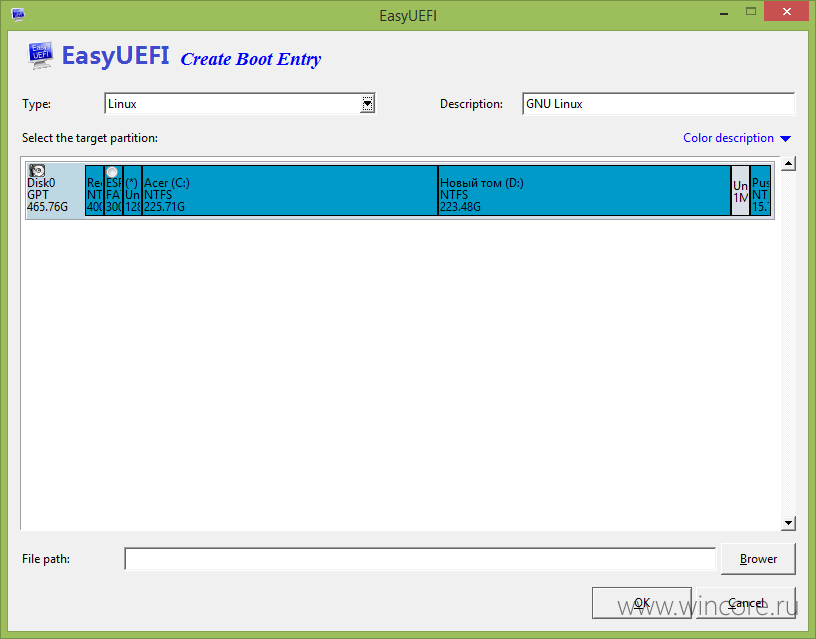Viewport: 816px width, 639px height.
Task: Click the Brower button
Action: pos(758,559)
